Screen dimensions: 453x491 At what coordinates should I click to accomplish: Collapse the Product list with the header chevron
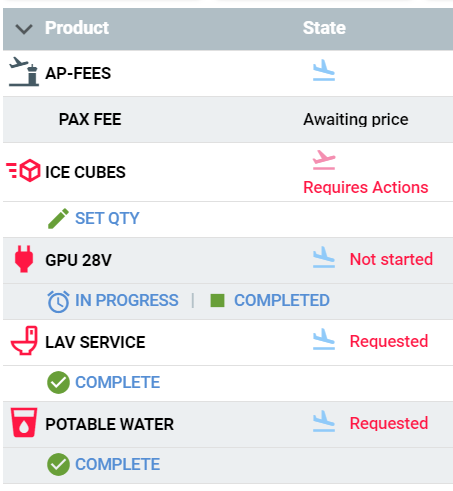[x=24, y=29]
